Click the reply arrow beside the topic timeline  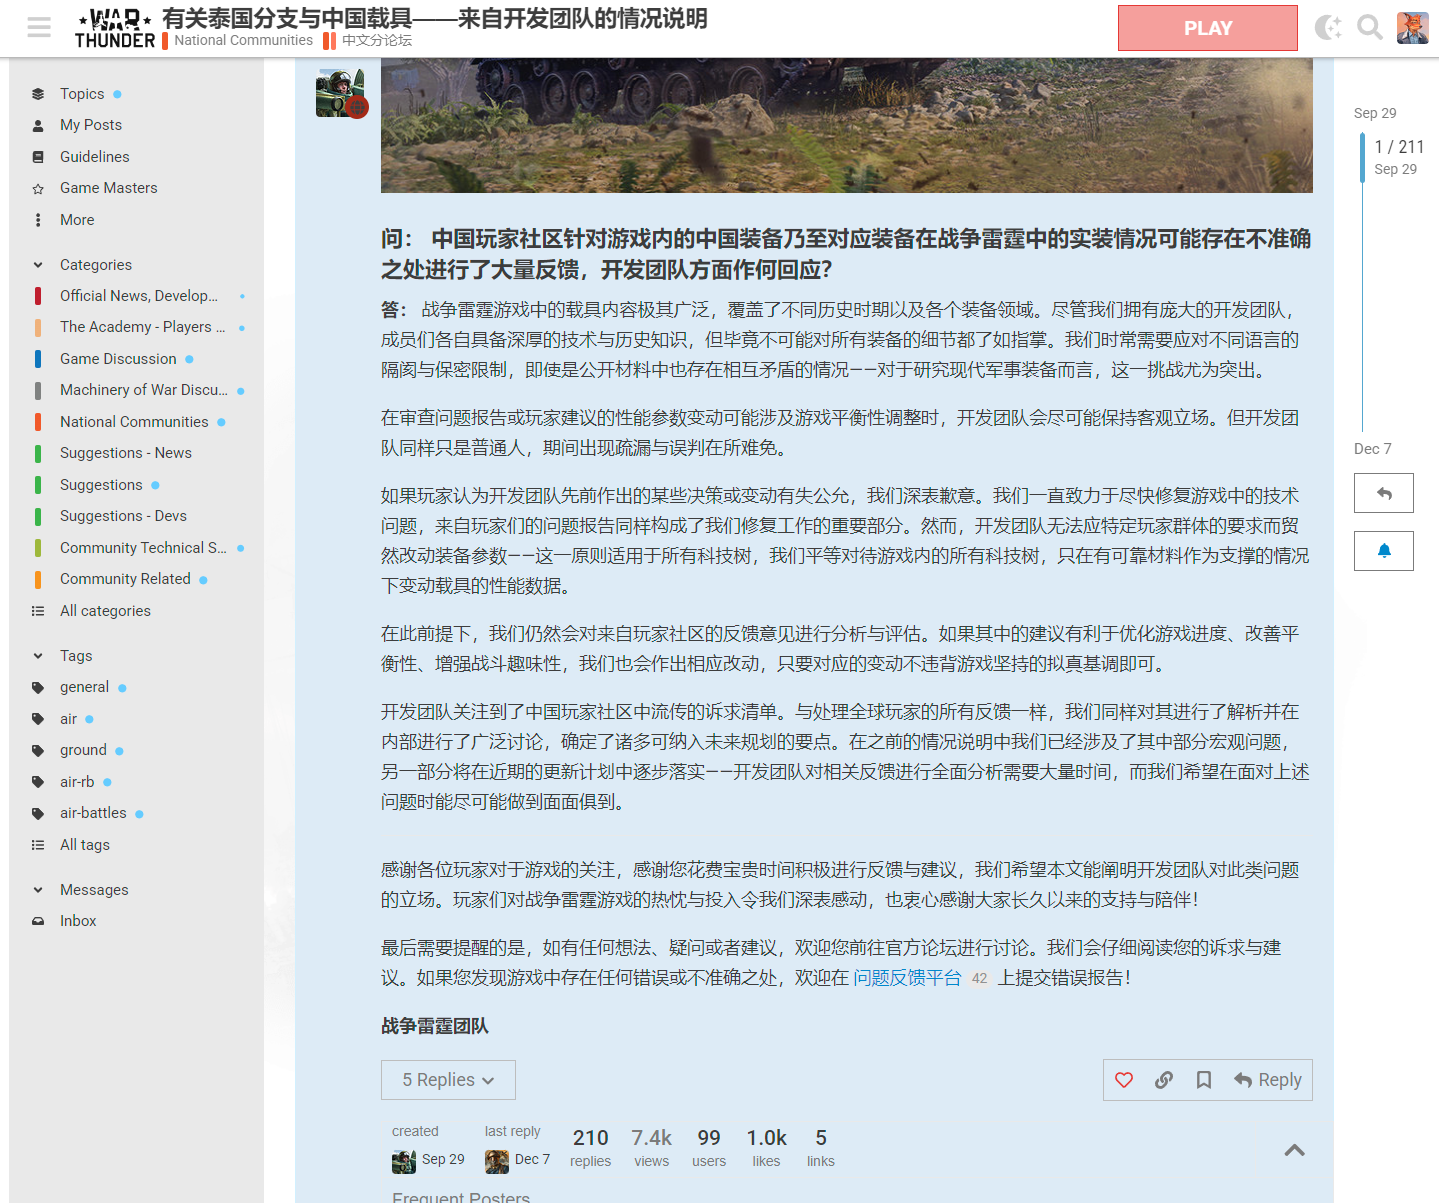click(x=1384, y=493)
